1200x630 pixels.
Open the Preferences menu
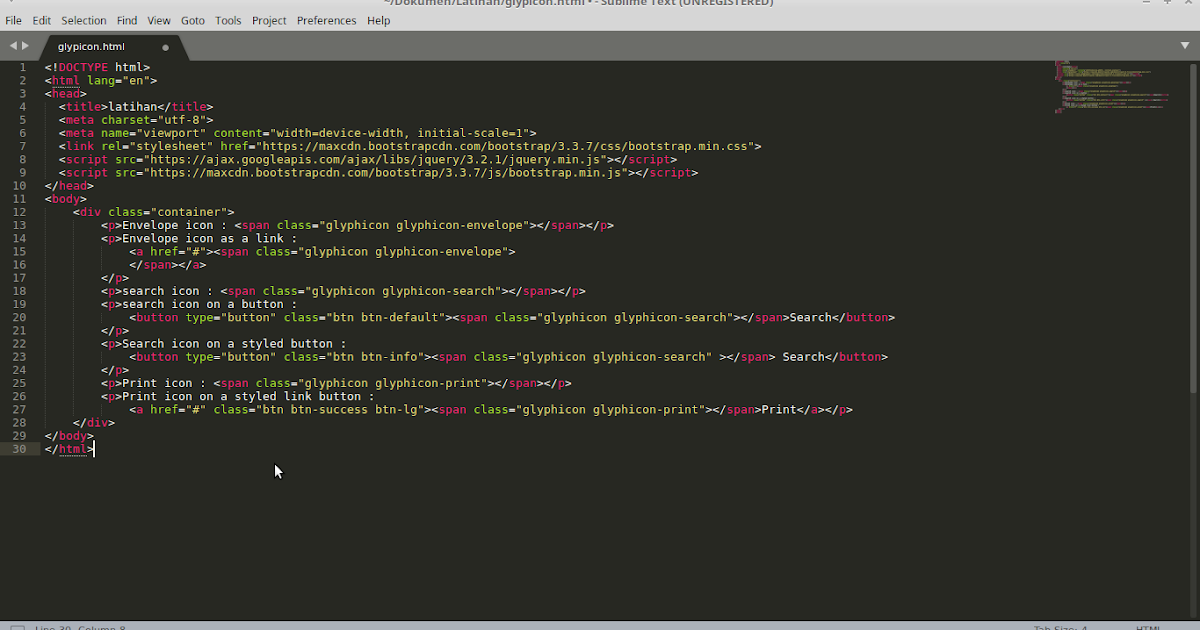[x=326, y=20]
